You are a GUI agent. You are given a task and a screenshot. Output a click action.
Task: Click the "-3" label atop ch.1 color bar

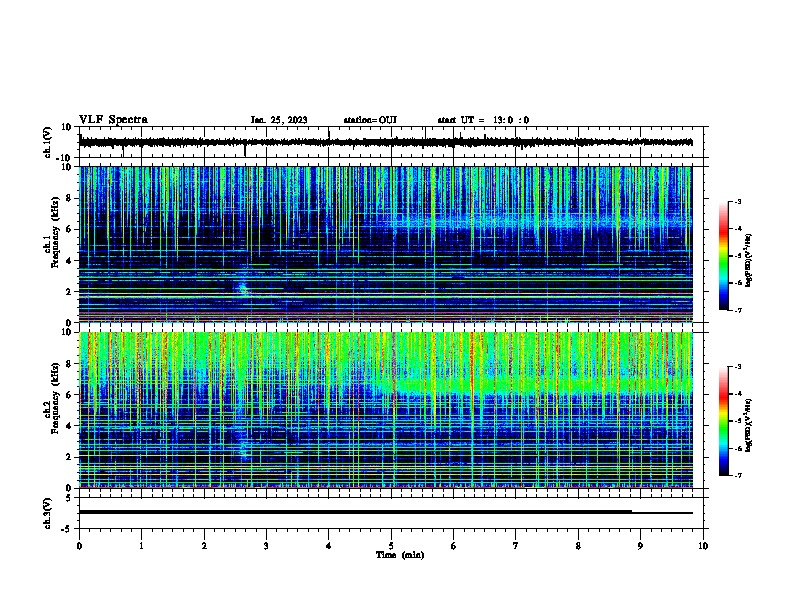pyautogui.click(x=737, y=201)
